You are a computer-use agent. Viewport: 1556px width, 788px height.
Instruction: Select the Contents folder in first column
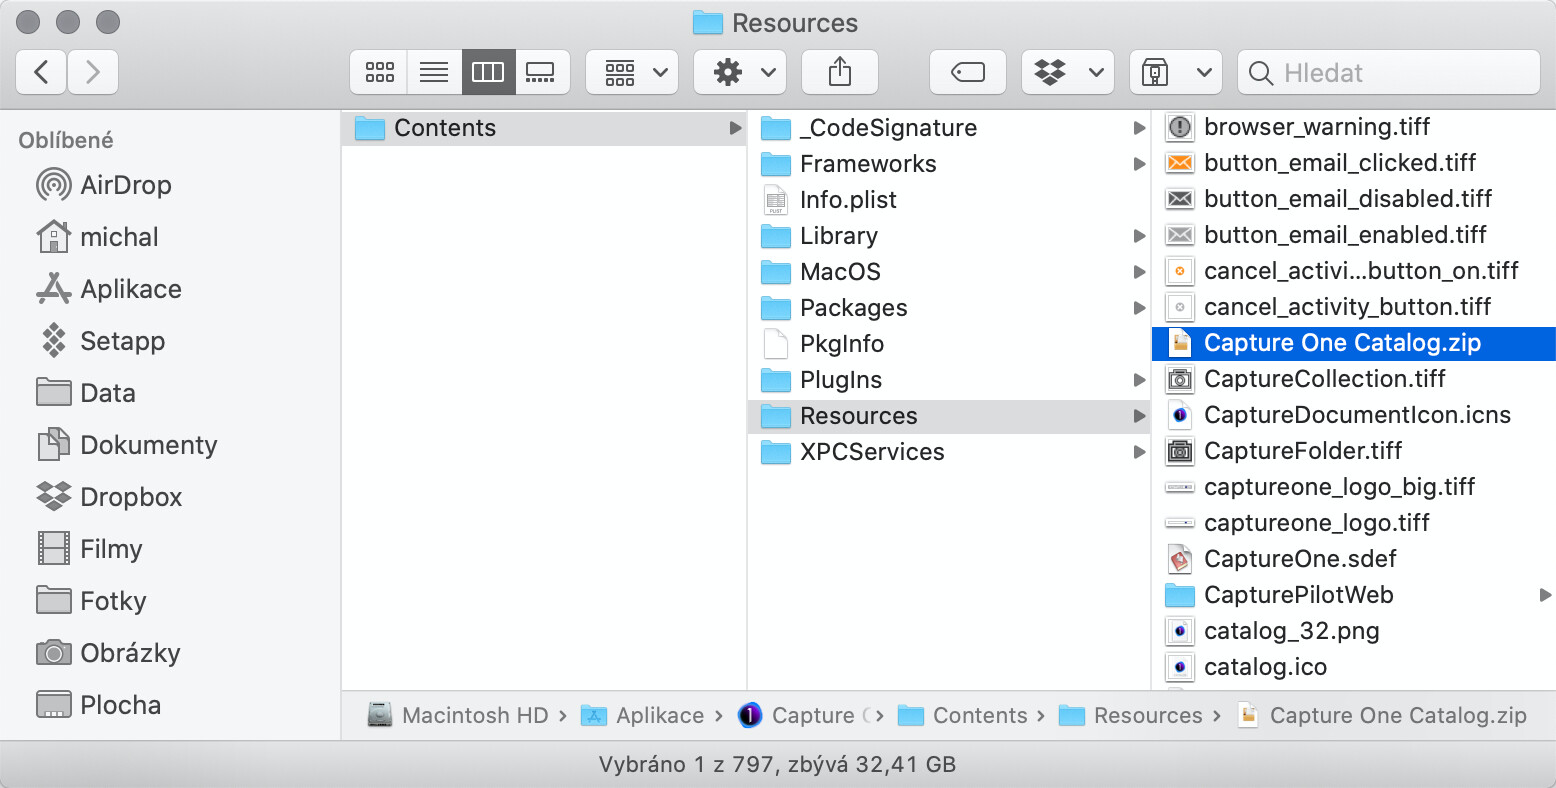[544, 128]
